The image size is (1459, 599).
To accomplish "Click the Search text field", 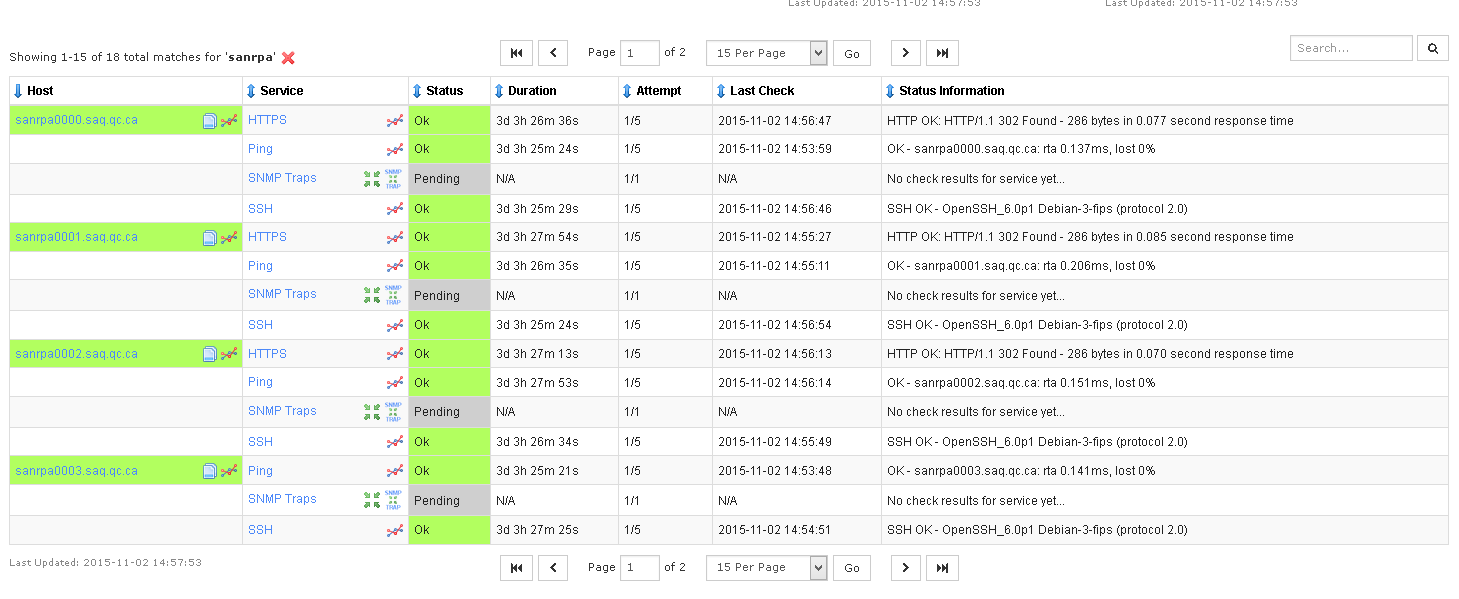I will pyautogui.click(x=1350, y=48).
